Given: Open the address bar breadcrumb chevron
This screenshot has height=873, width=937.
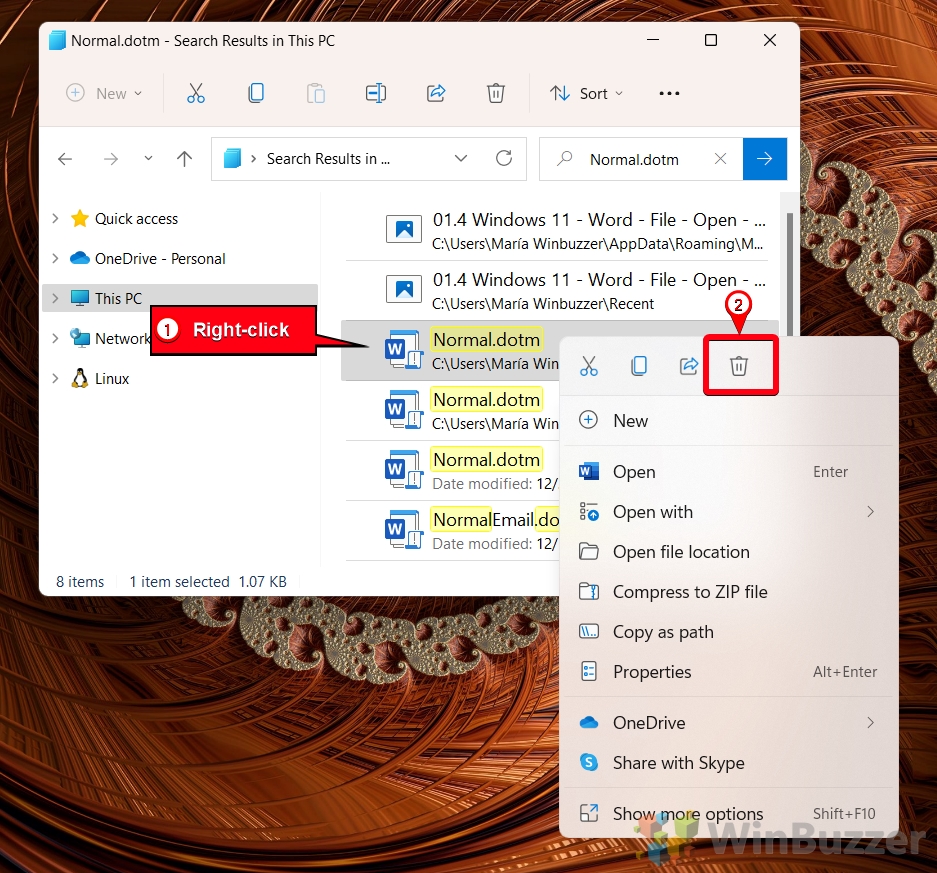Looking at the screenshot, I should pos(461,158).
